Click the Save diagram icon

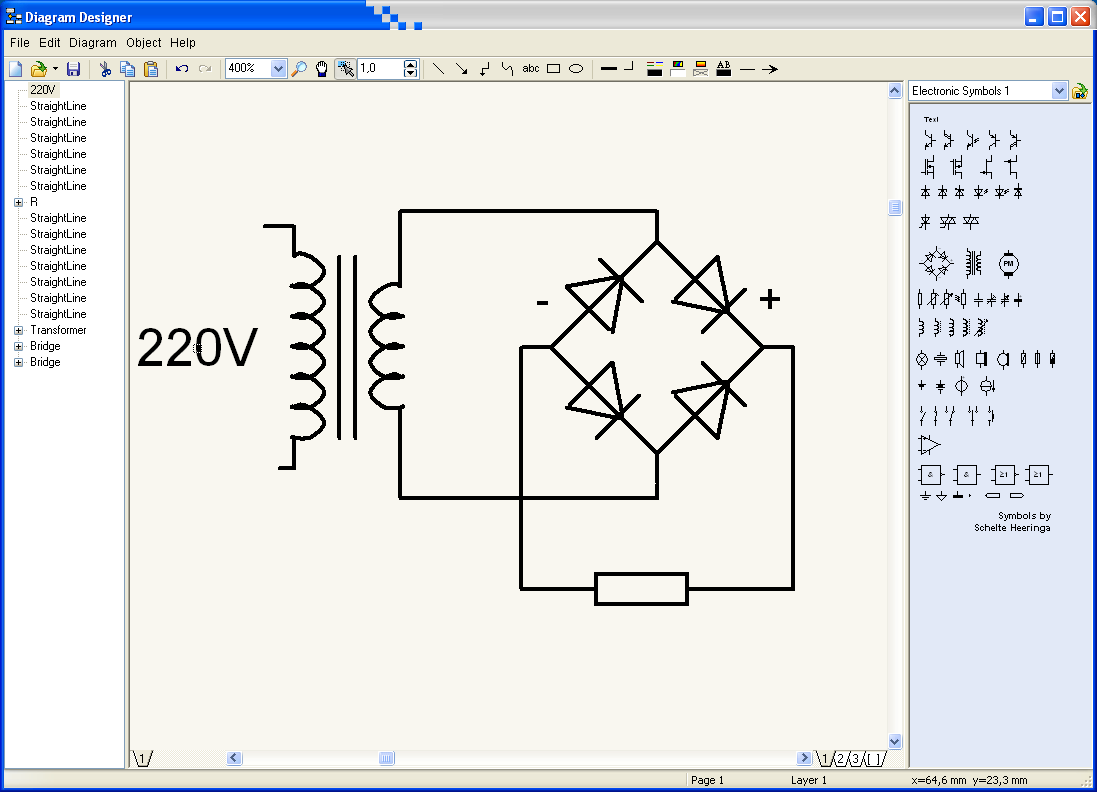coord(73,69)
